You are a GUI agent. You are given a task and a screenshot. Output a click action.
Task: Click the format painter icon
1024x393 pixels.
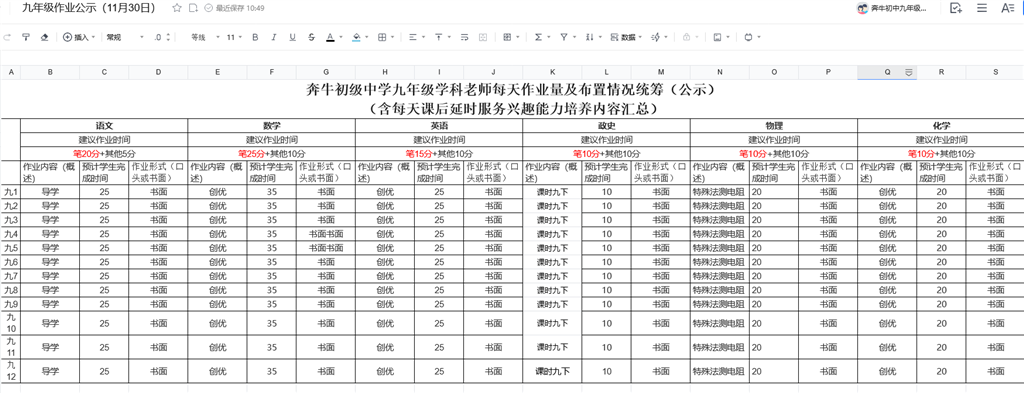pos(26,37)
